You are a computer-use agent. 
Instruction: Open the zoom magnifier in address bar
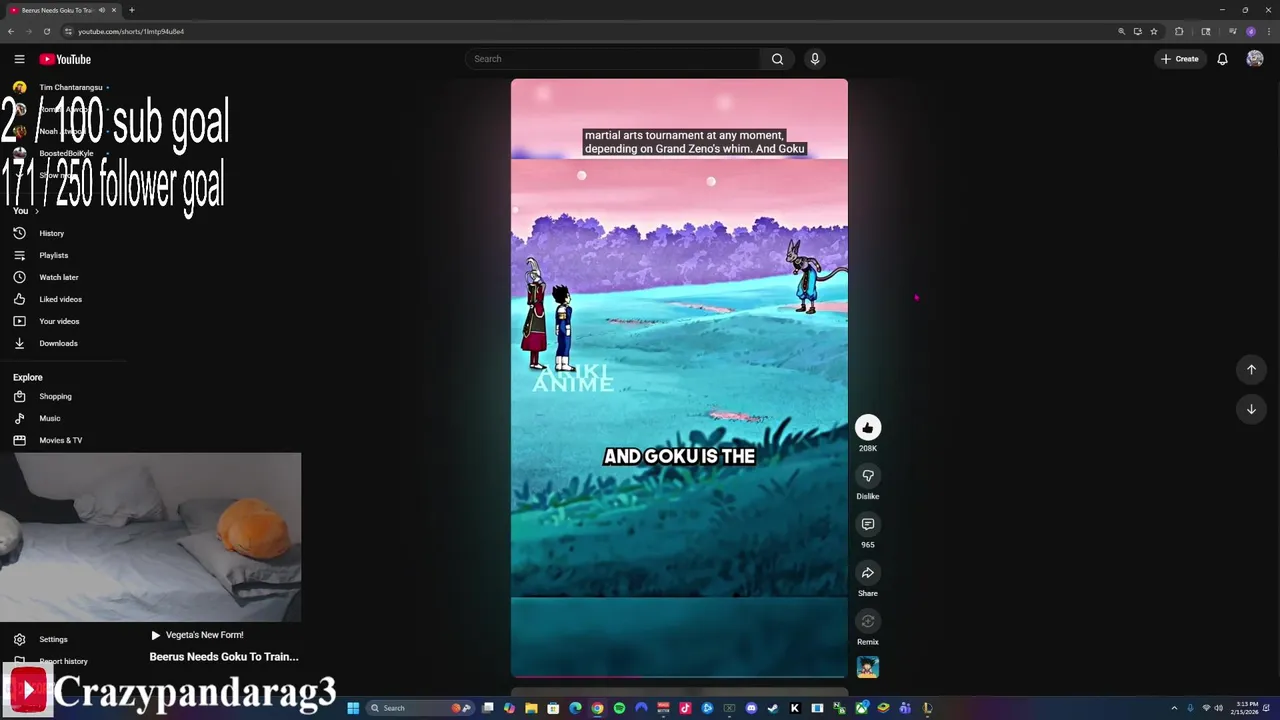click(1121, 31)
